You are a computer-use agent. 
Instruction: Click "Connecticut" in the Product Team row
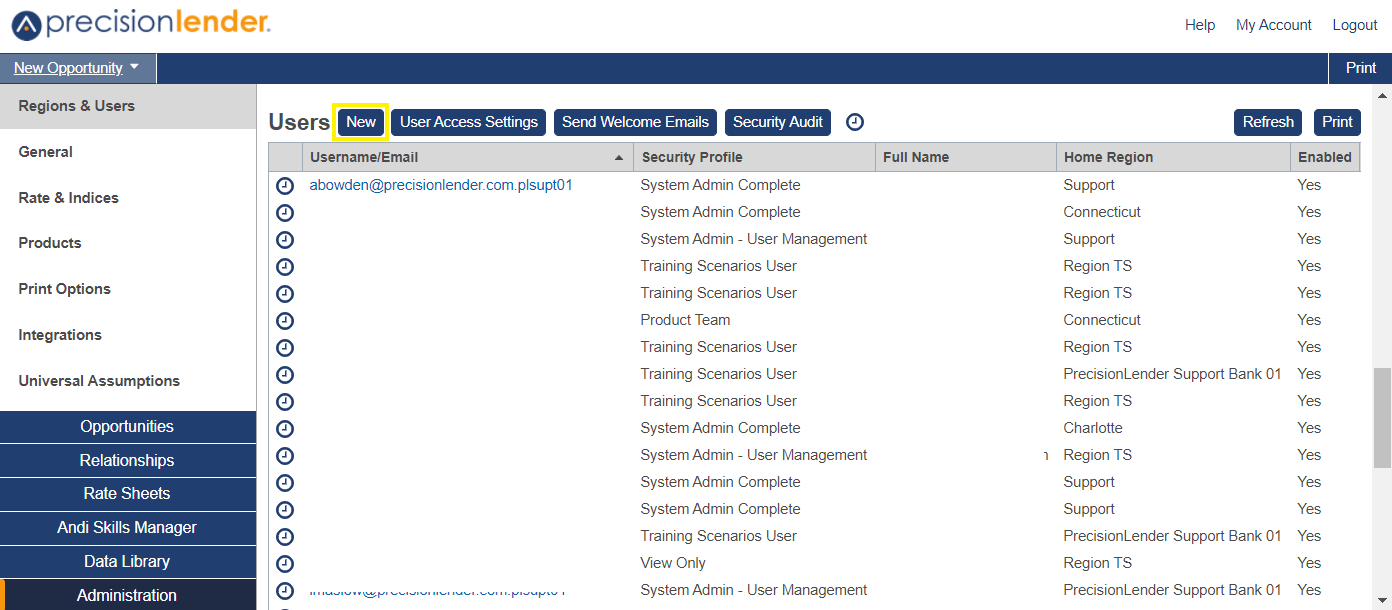click(x=1102, y=320)
